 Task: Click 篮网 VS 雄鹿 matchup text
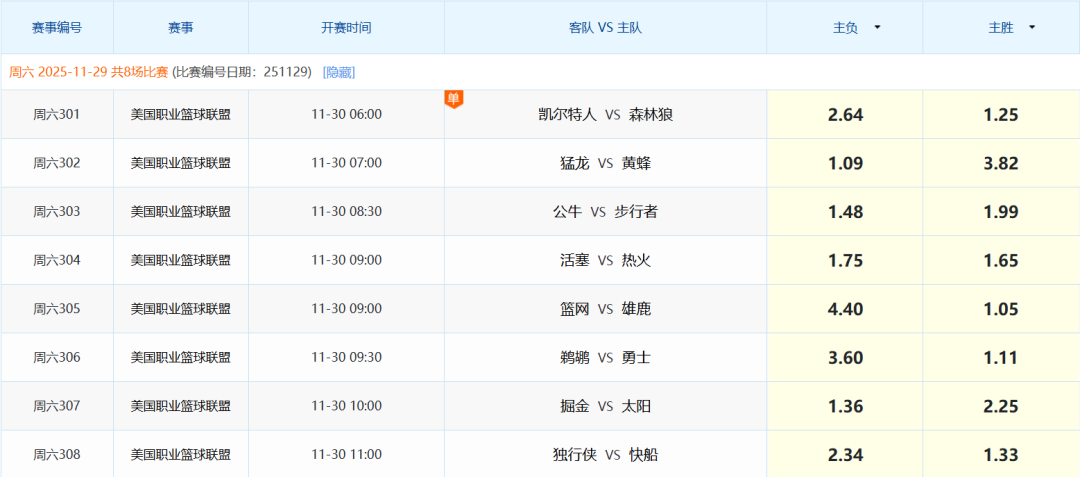[605, 309]
